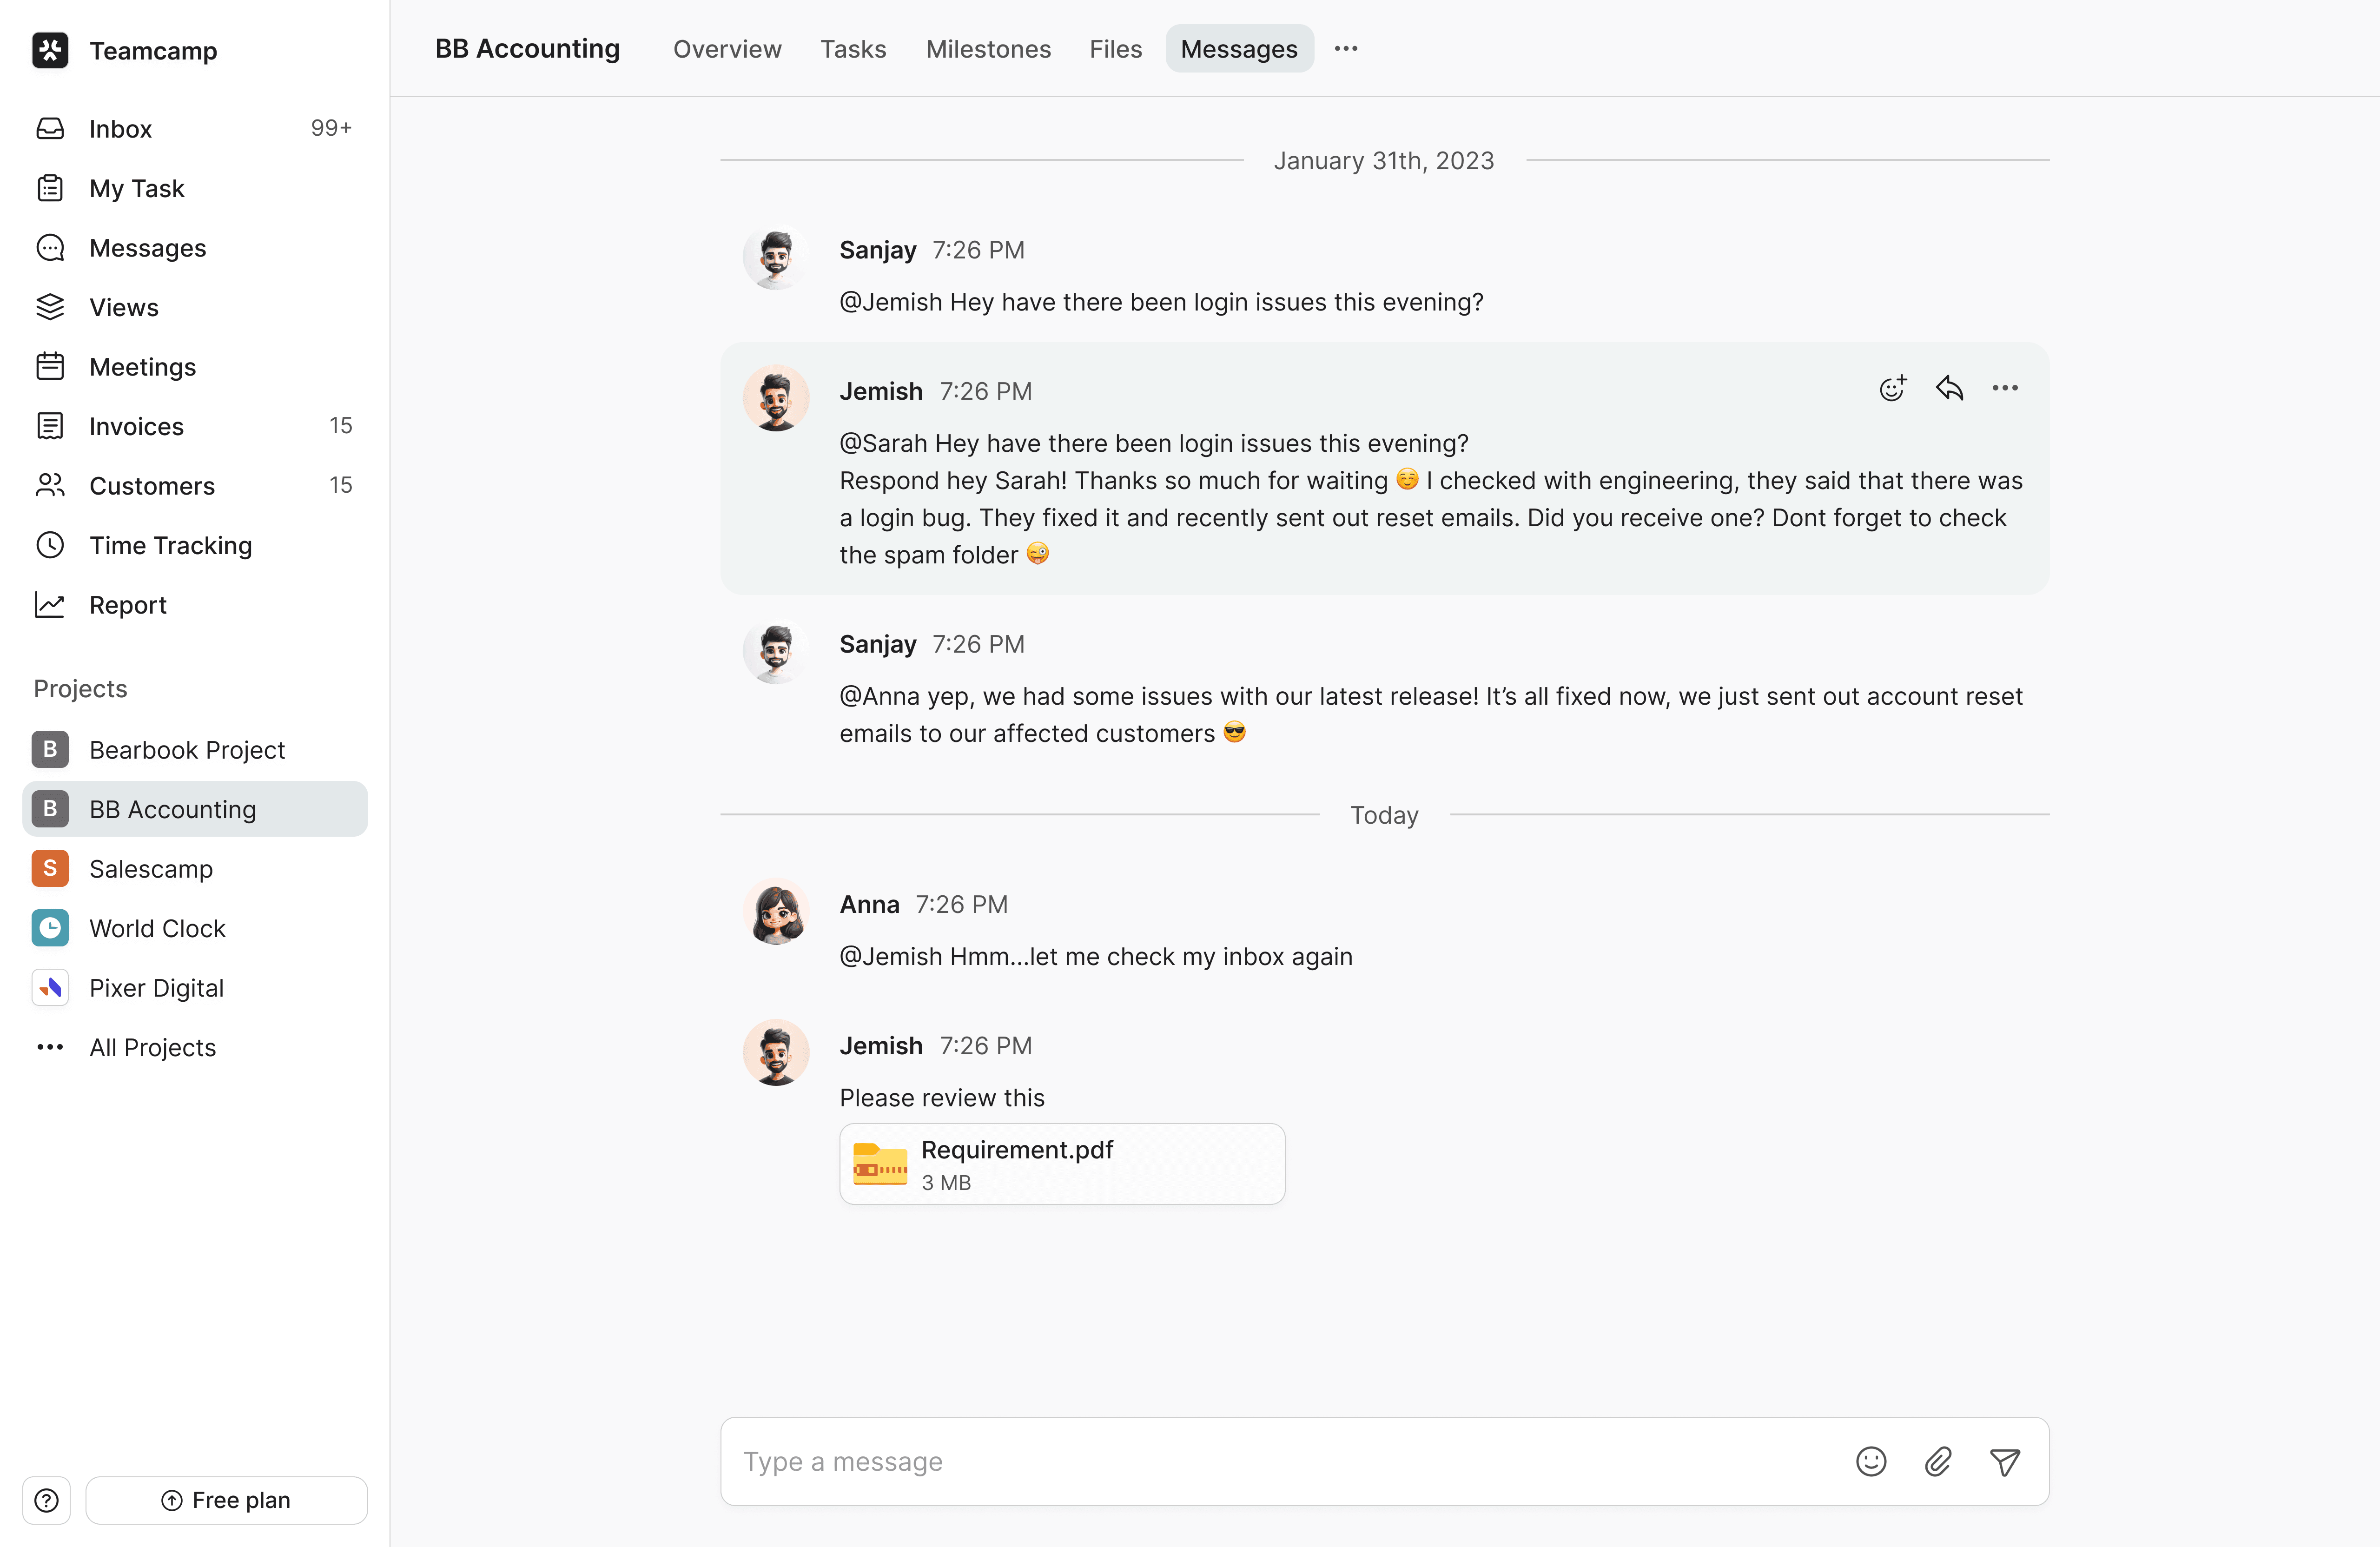Viewport: 2380px width, 1547px height.
Task: Expand All Projects list
Action: (x=152, y=1047)
